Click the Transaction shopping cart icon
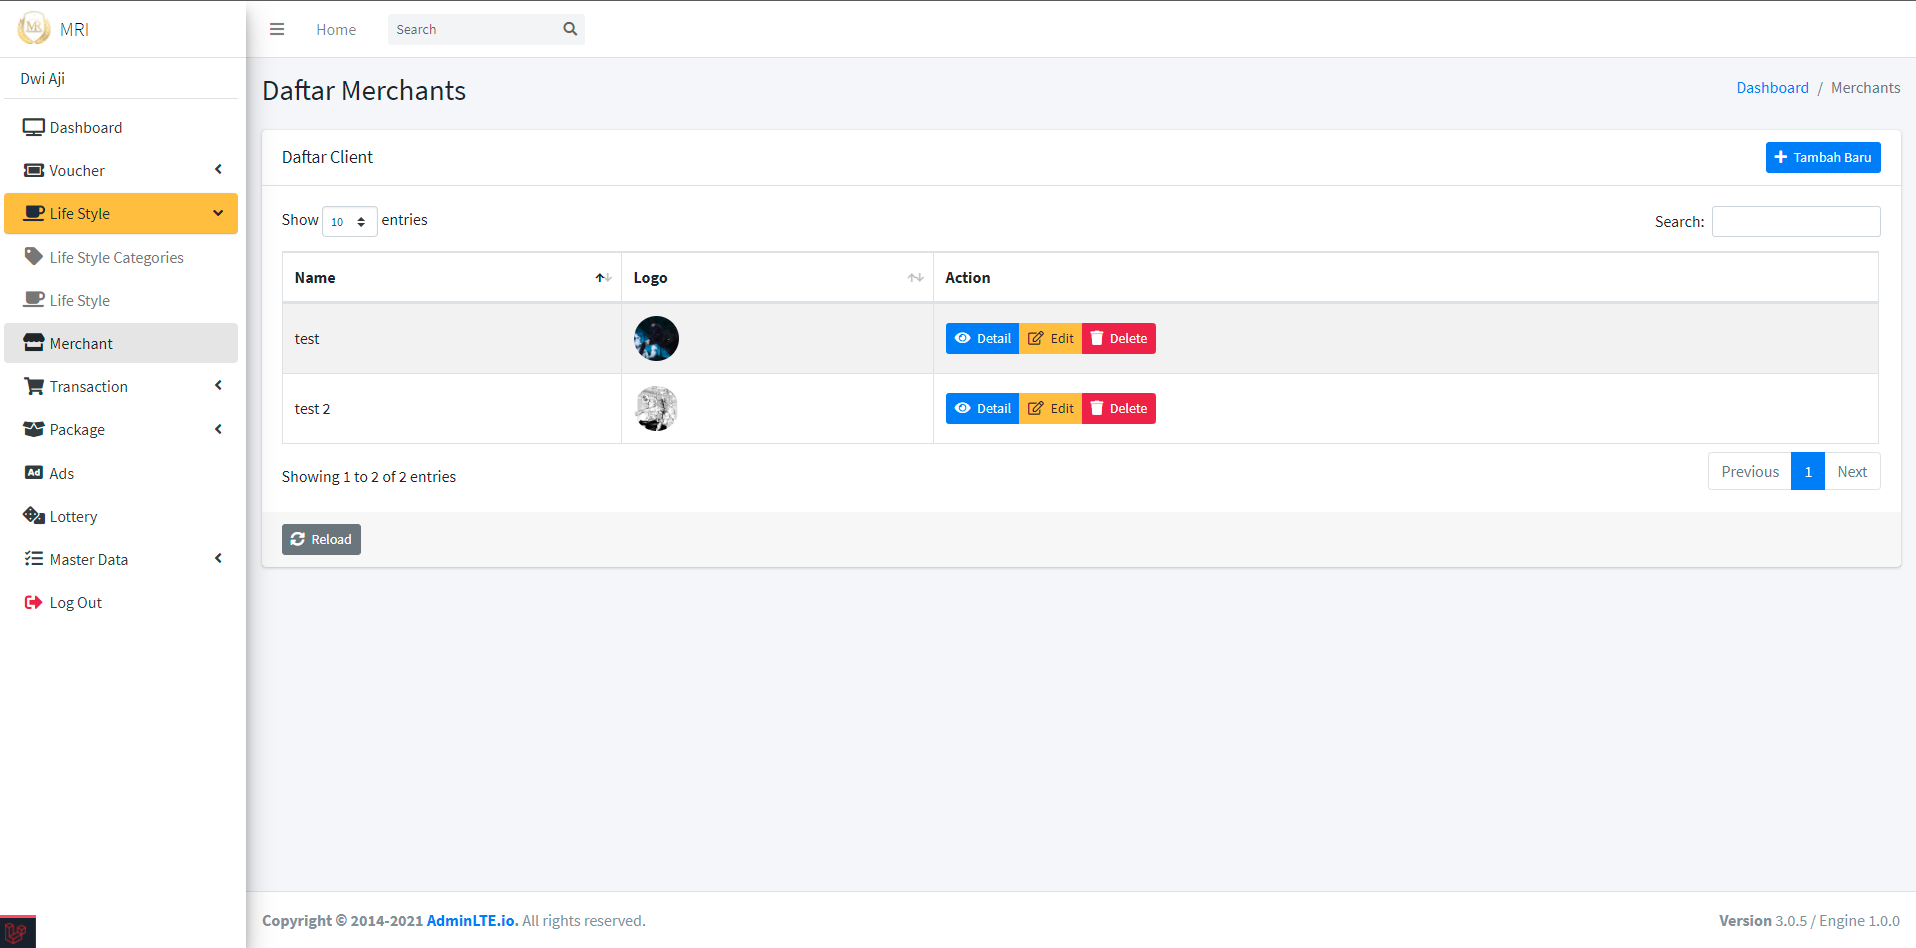Viewport: 1916px width, 948px height. point(34,386)
